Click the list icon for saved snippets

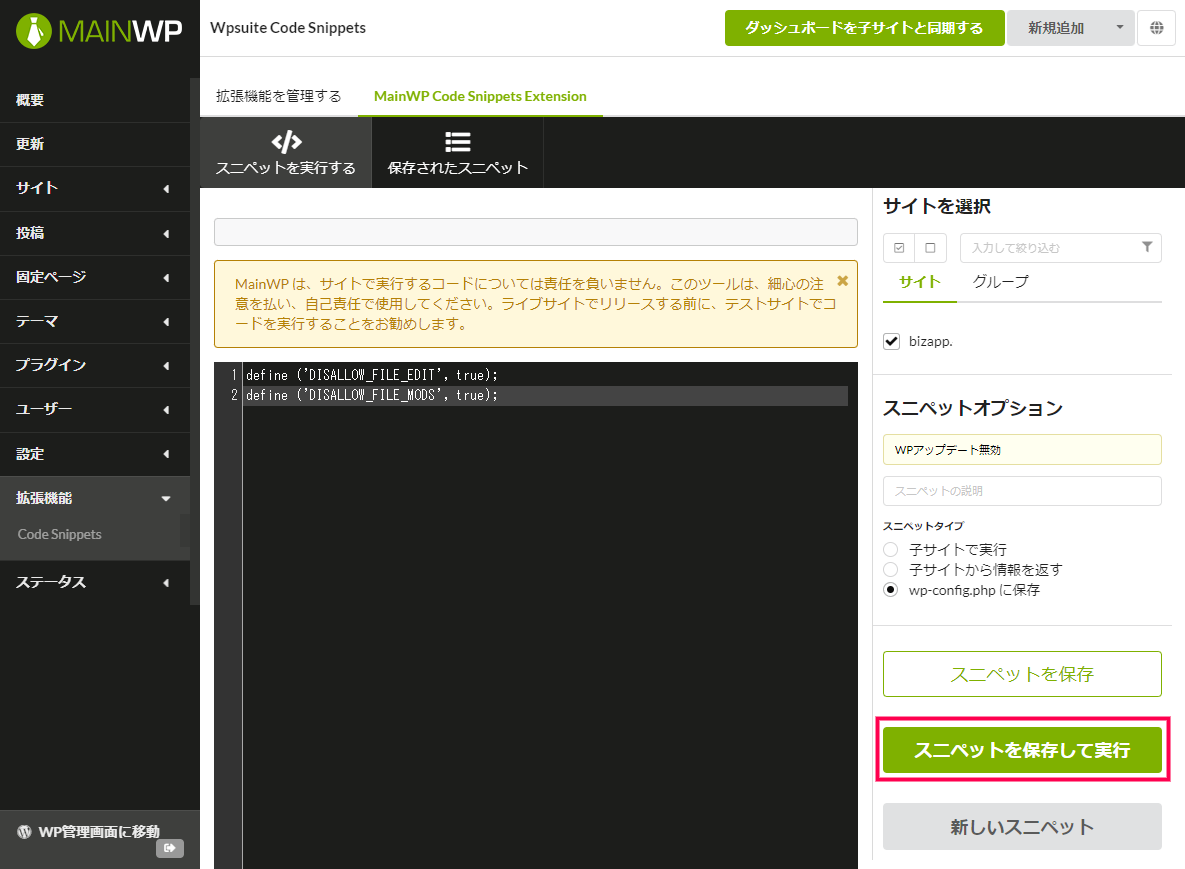click(458, 141)
